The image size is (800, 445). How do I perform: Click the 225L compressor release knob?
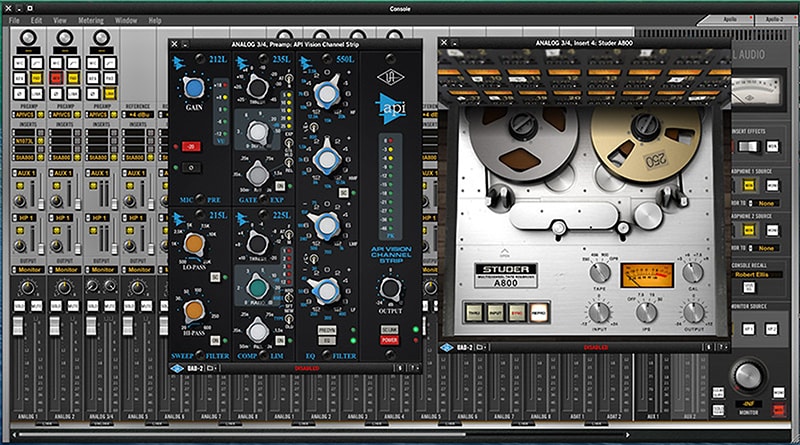click(x=258, y=331)
